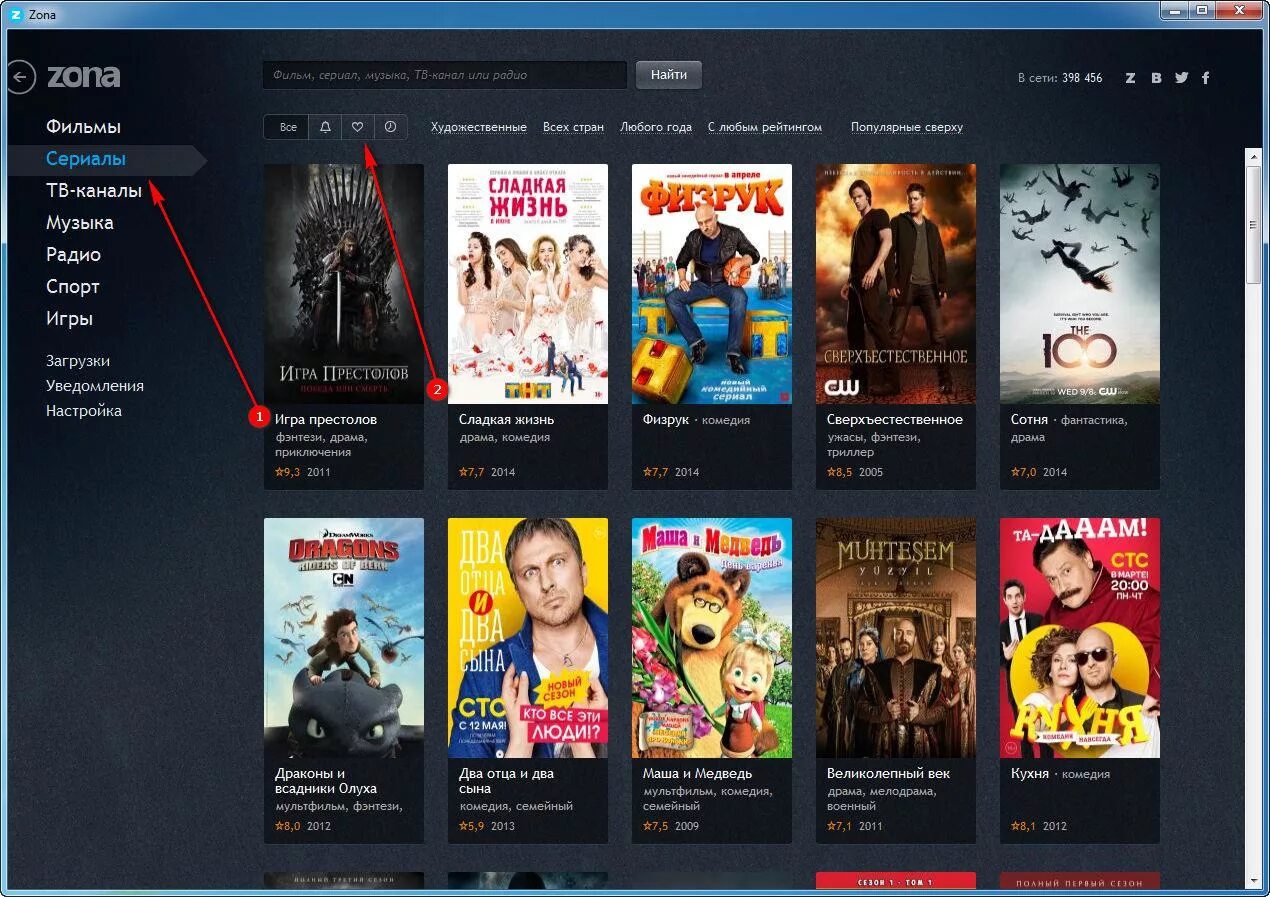Click the Zona logo
Image resolution: width=1270 pixels, height=897 pixels.
pos(84,76)
